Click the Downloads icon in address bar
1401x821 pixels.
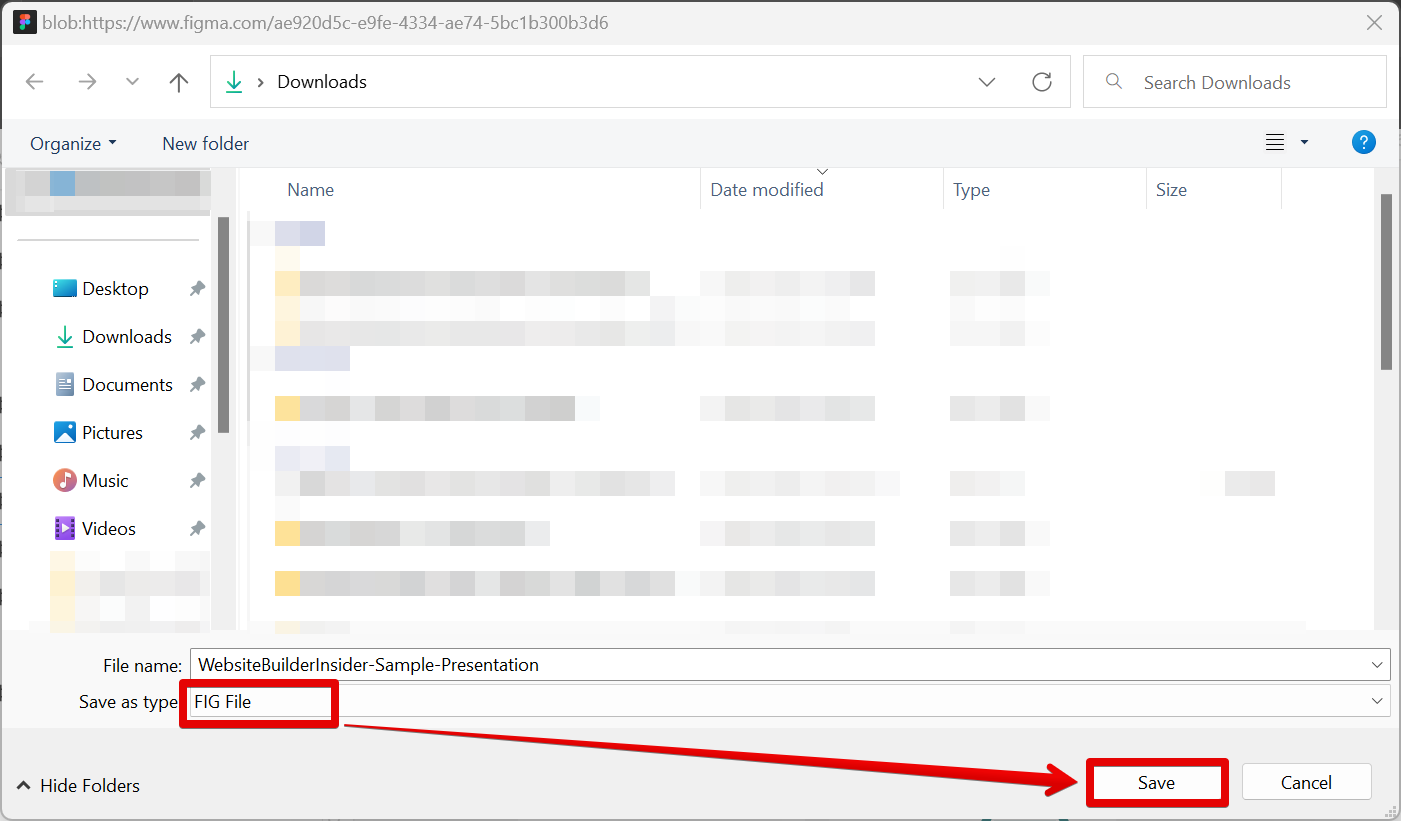coord(234,82)
